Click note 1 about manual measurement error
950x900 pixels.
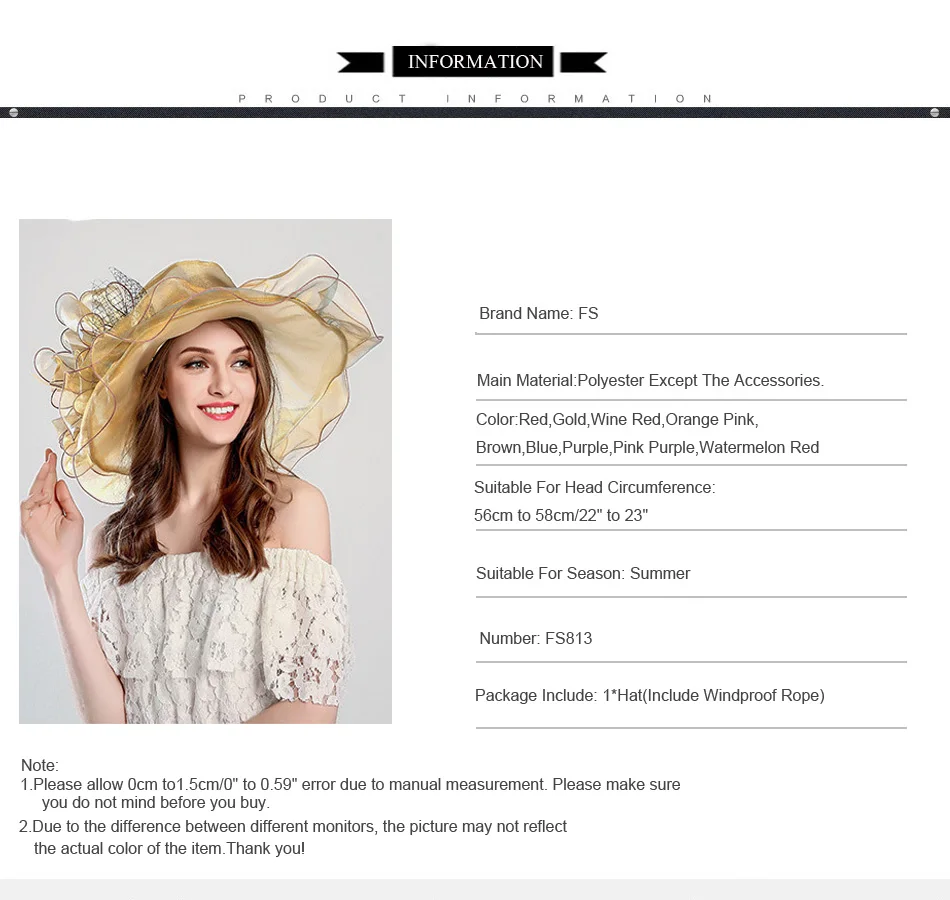point(350,784)
